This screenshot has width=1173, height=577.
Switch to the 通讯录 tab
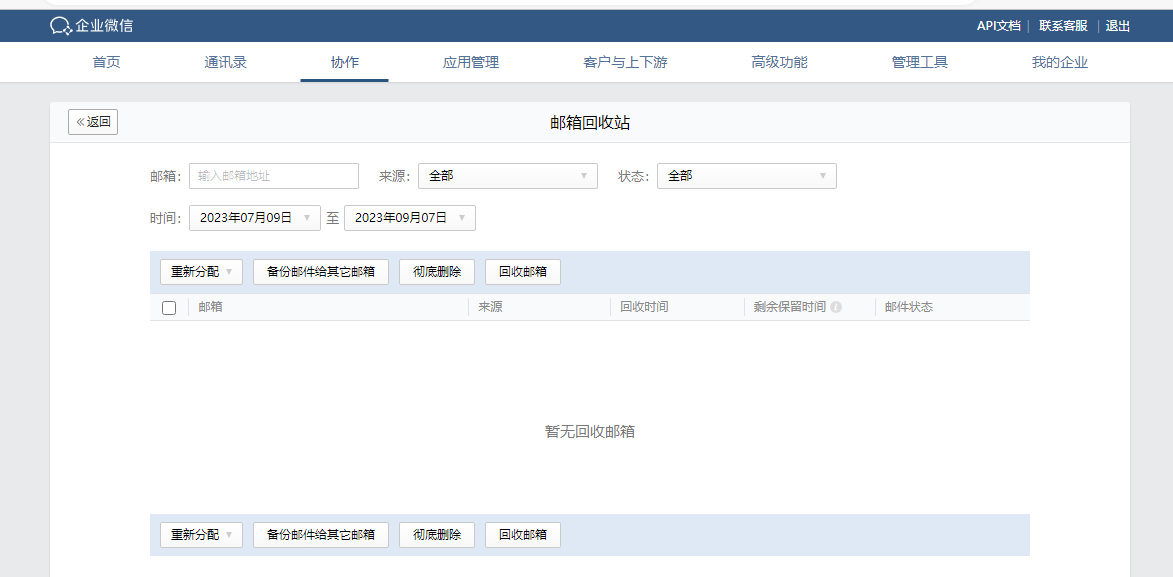pyautogui.click(x=224, y=61)
